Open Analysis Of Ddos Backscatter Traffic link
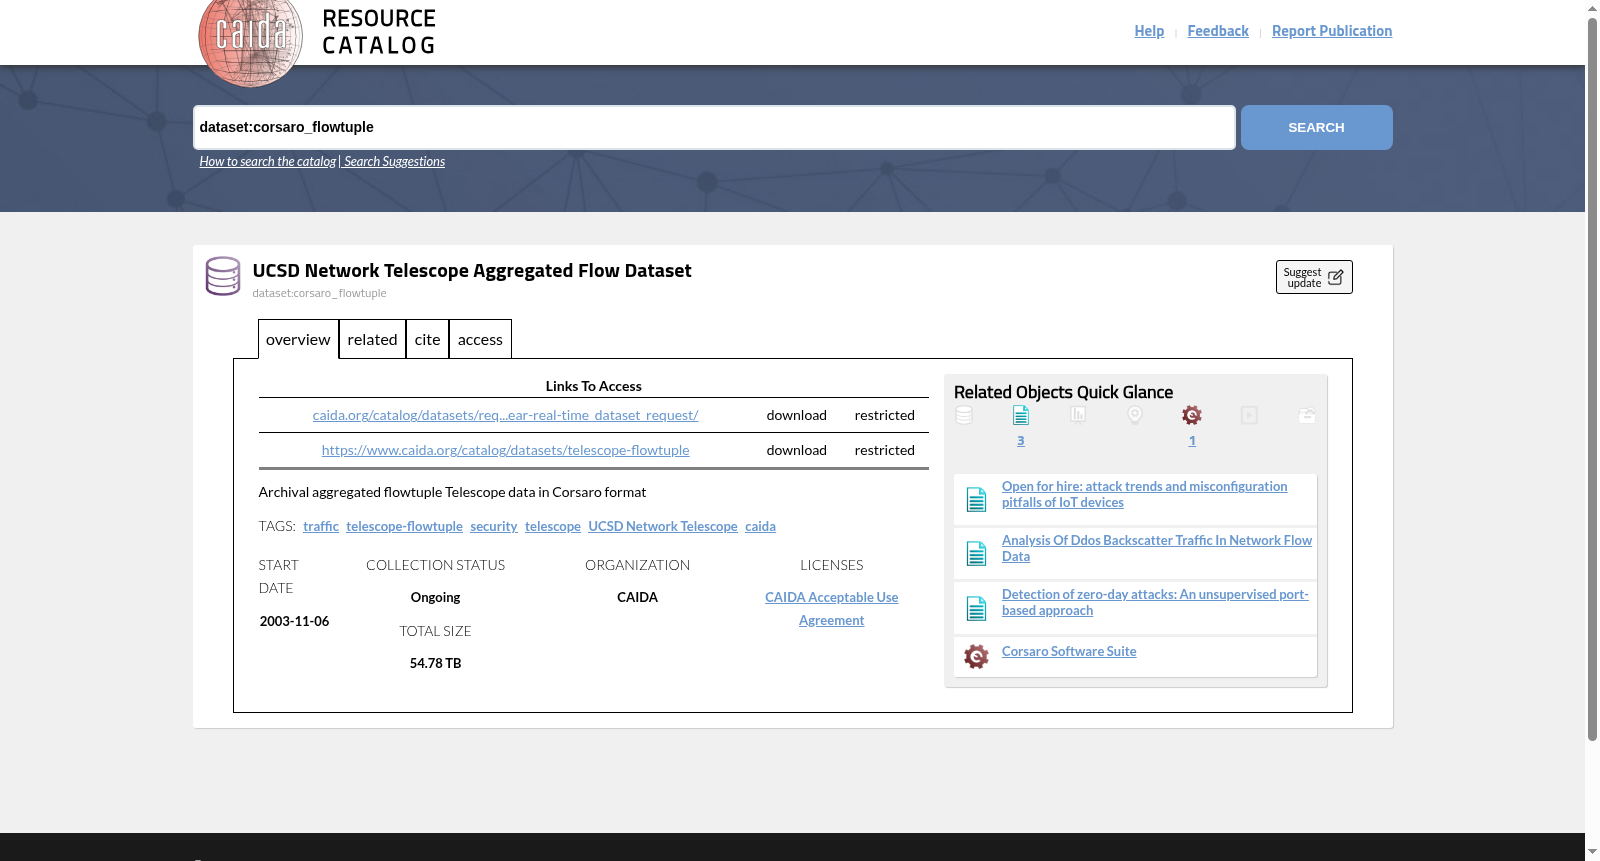1600x861 pixels. (1157, 548)
